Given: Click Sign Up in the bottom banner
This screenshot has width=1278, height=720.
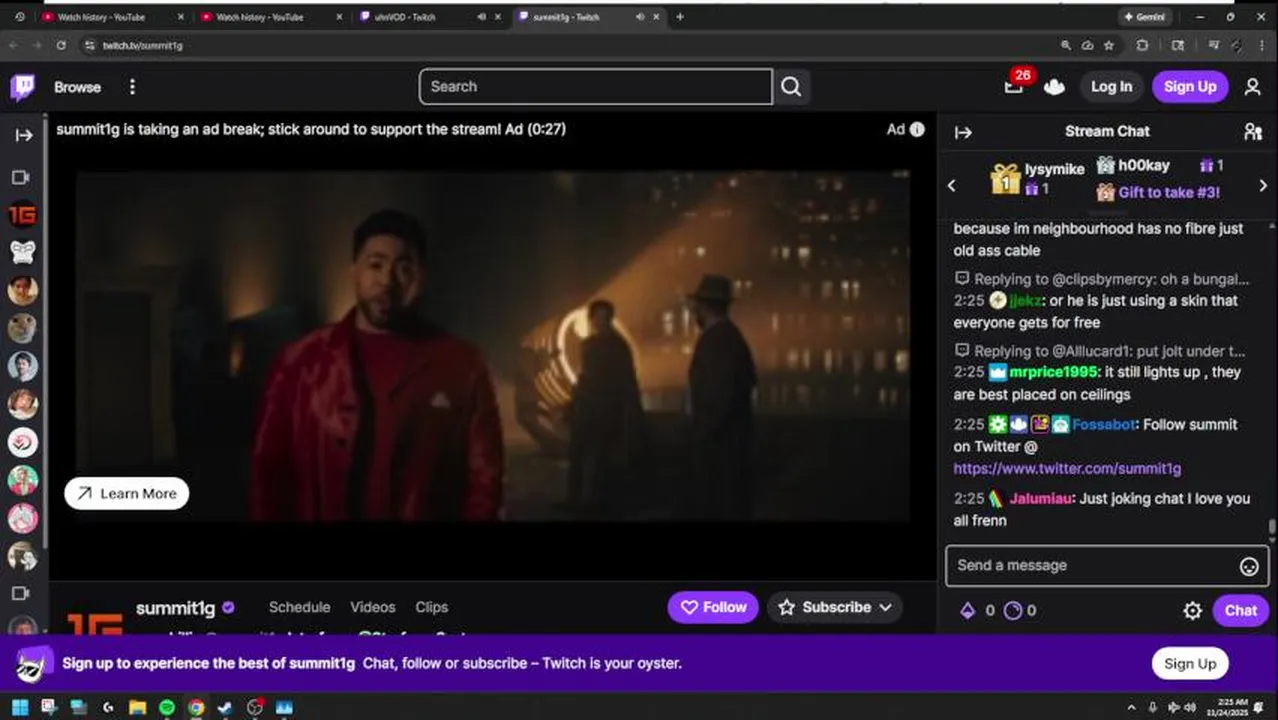Looking at the screenshot, I should coord(1190,663).
